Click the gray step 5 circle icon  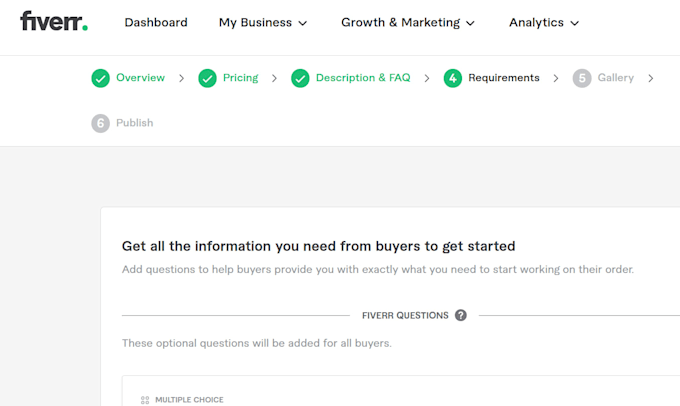pos(582,79)
